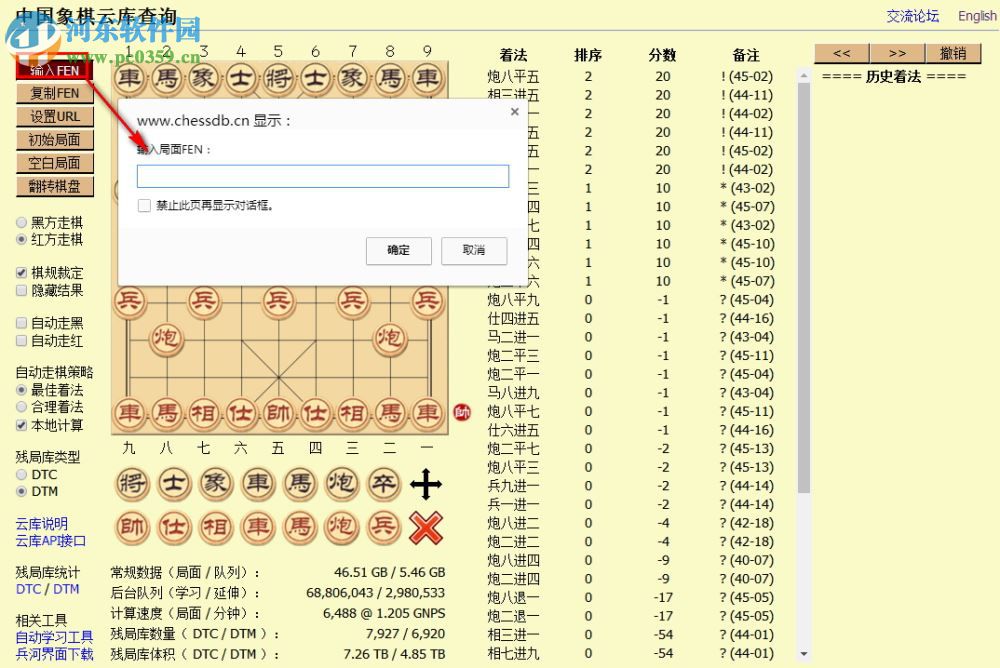Click the red X piece-removal icon
This screenshot has height=668, width=1000.
click(x=427, y=528)
